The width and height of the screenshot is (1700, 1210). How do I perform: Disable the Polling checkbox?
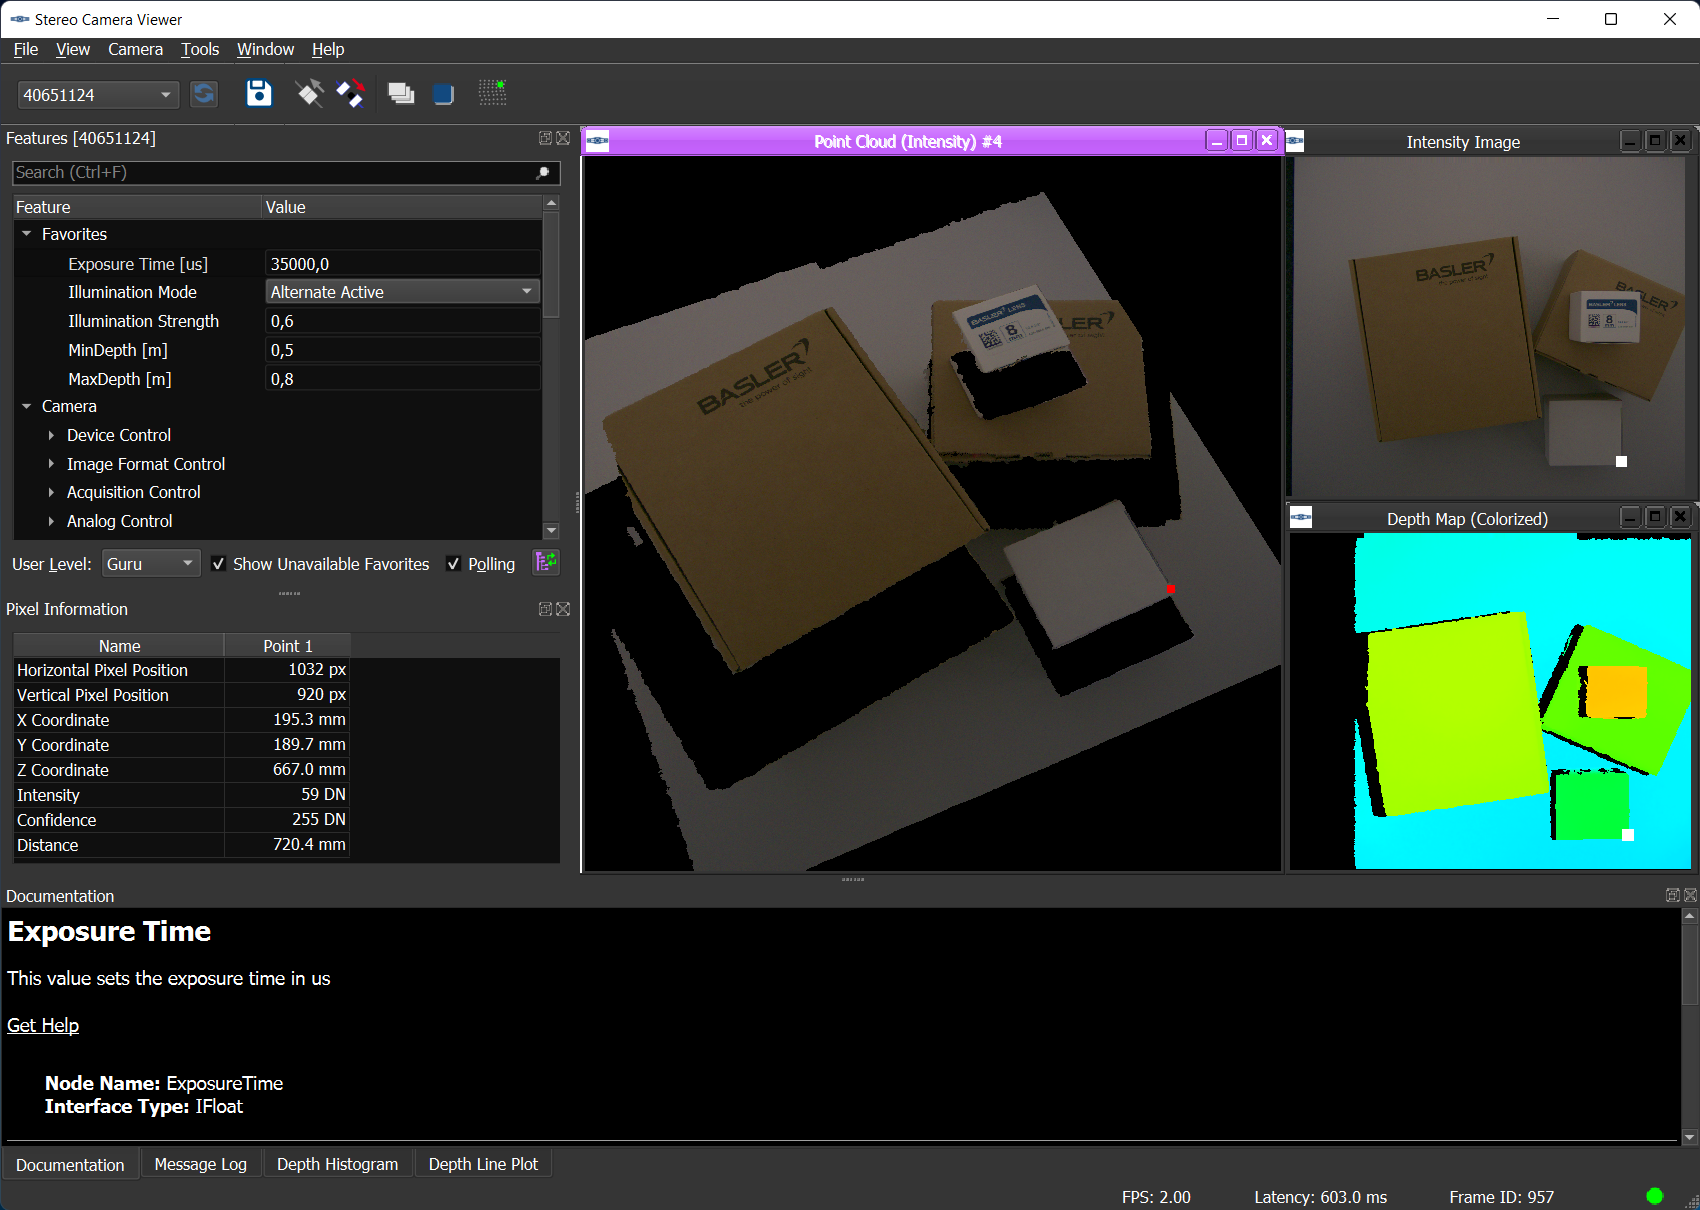454,564
